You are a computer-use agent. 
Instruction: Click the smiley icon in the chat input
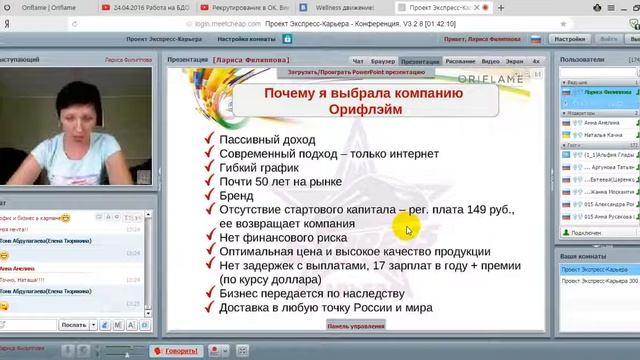(3, 325)
